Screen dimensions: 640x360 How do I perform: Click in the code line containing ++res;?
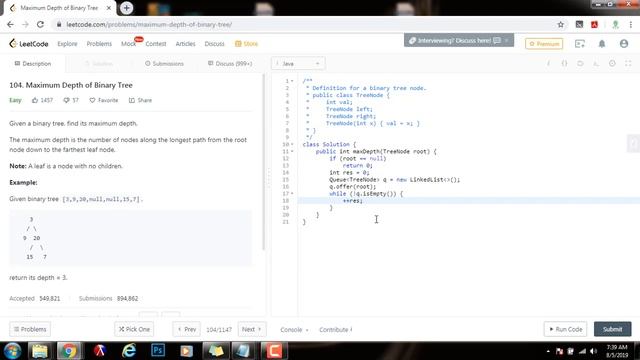(469, 200)
